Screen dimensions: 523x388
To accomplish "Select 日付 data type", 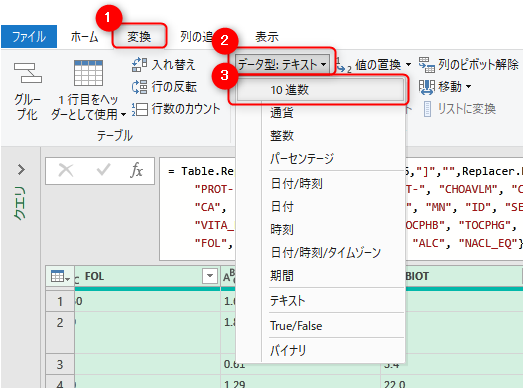I will point(320,207).
